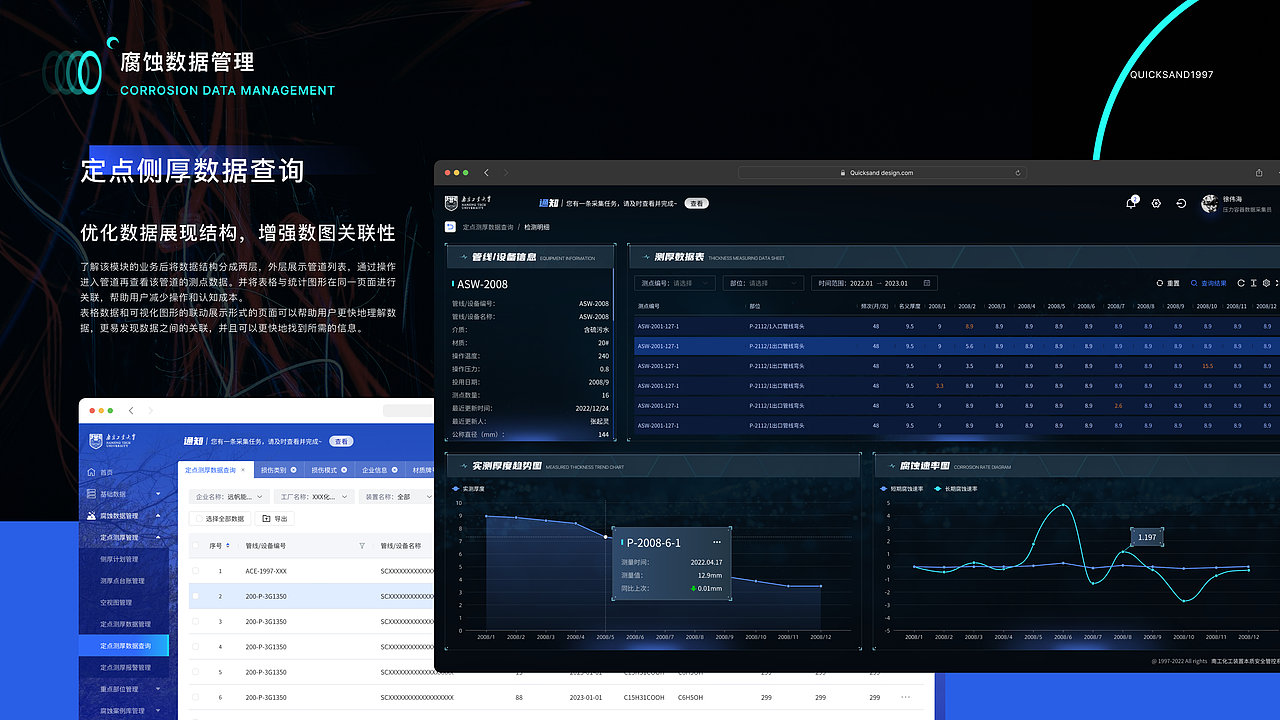Open the notifications bell with badge count 2
This screenshot has height=720, width=1280.
(x=1131, y=202)
